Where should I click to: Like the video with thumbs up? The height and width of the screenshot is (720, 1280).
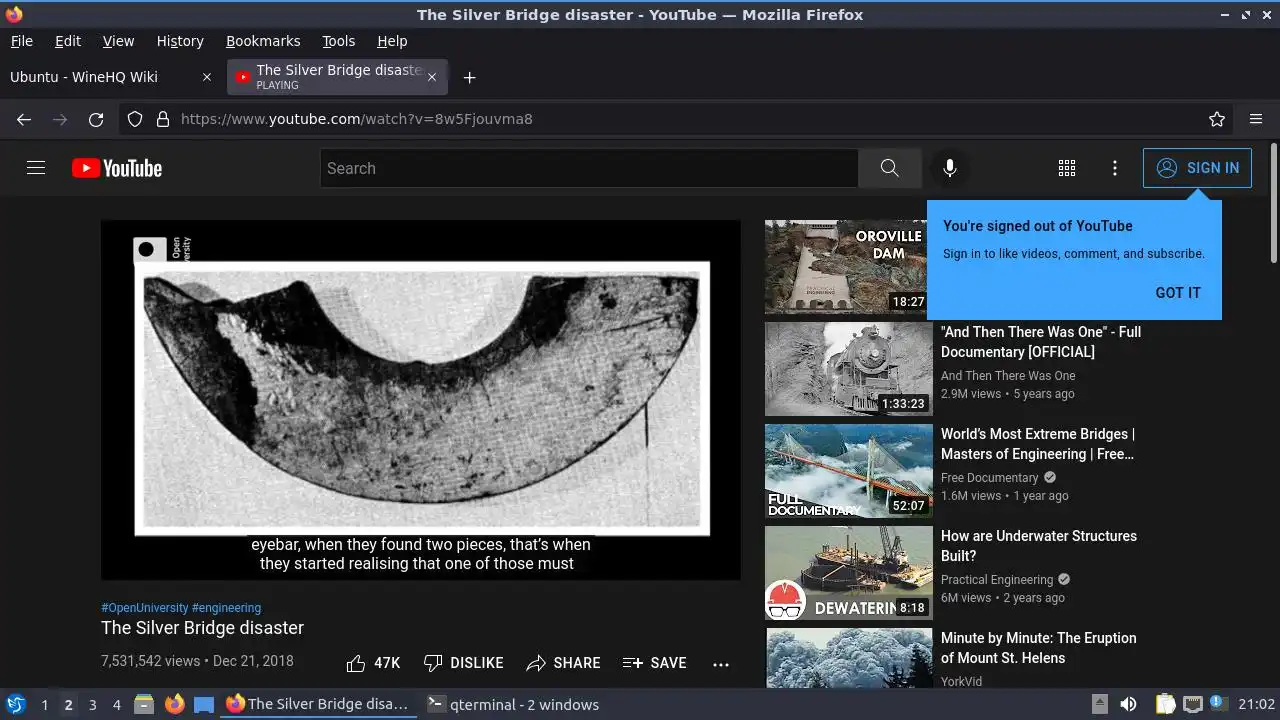click(x=373, y=663)
